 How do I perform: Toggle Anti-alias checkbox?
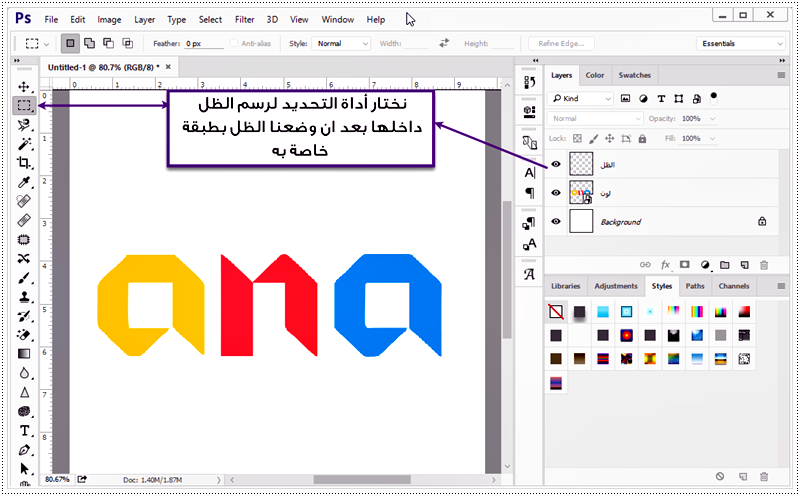point(234,43)
